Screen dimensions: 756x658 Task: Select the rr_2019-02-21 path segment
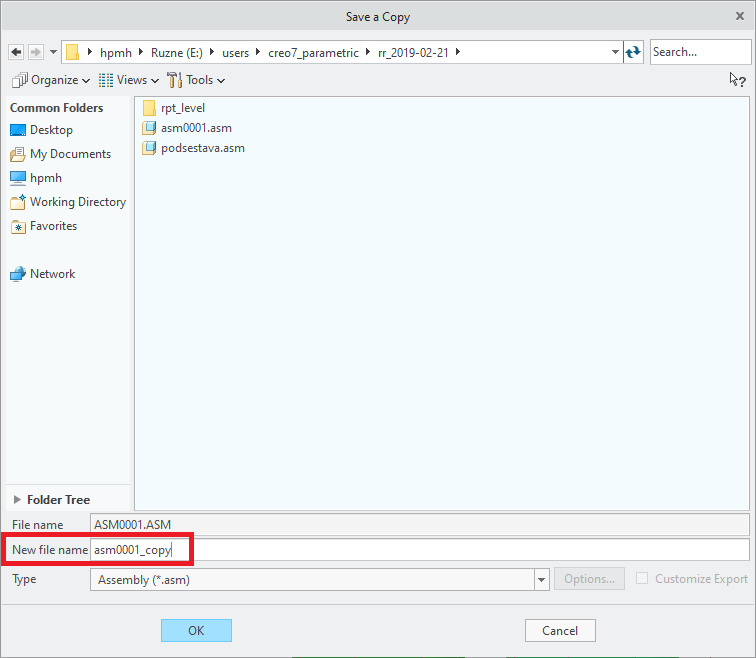pyautogui.click(x=413, y=53)
